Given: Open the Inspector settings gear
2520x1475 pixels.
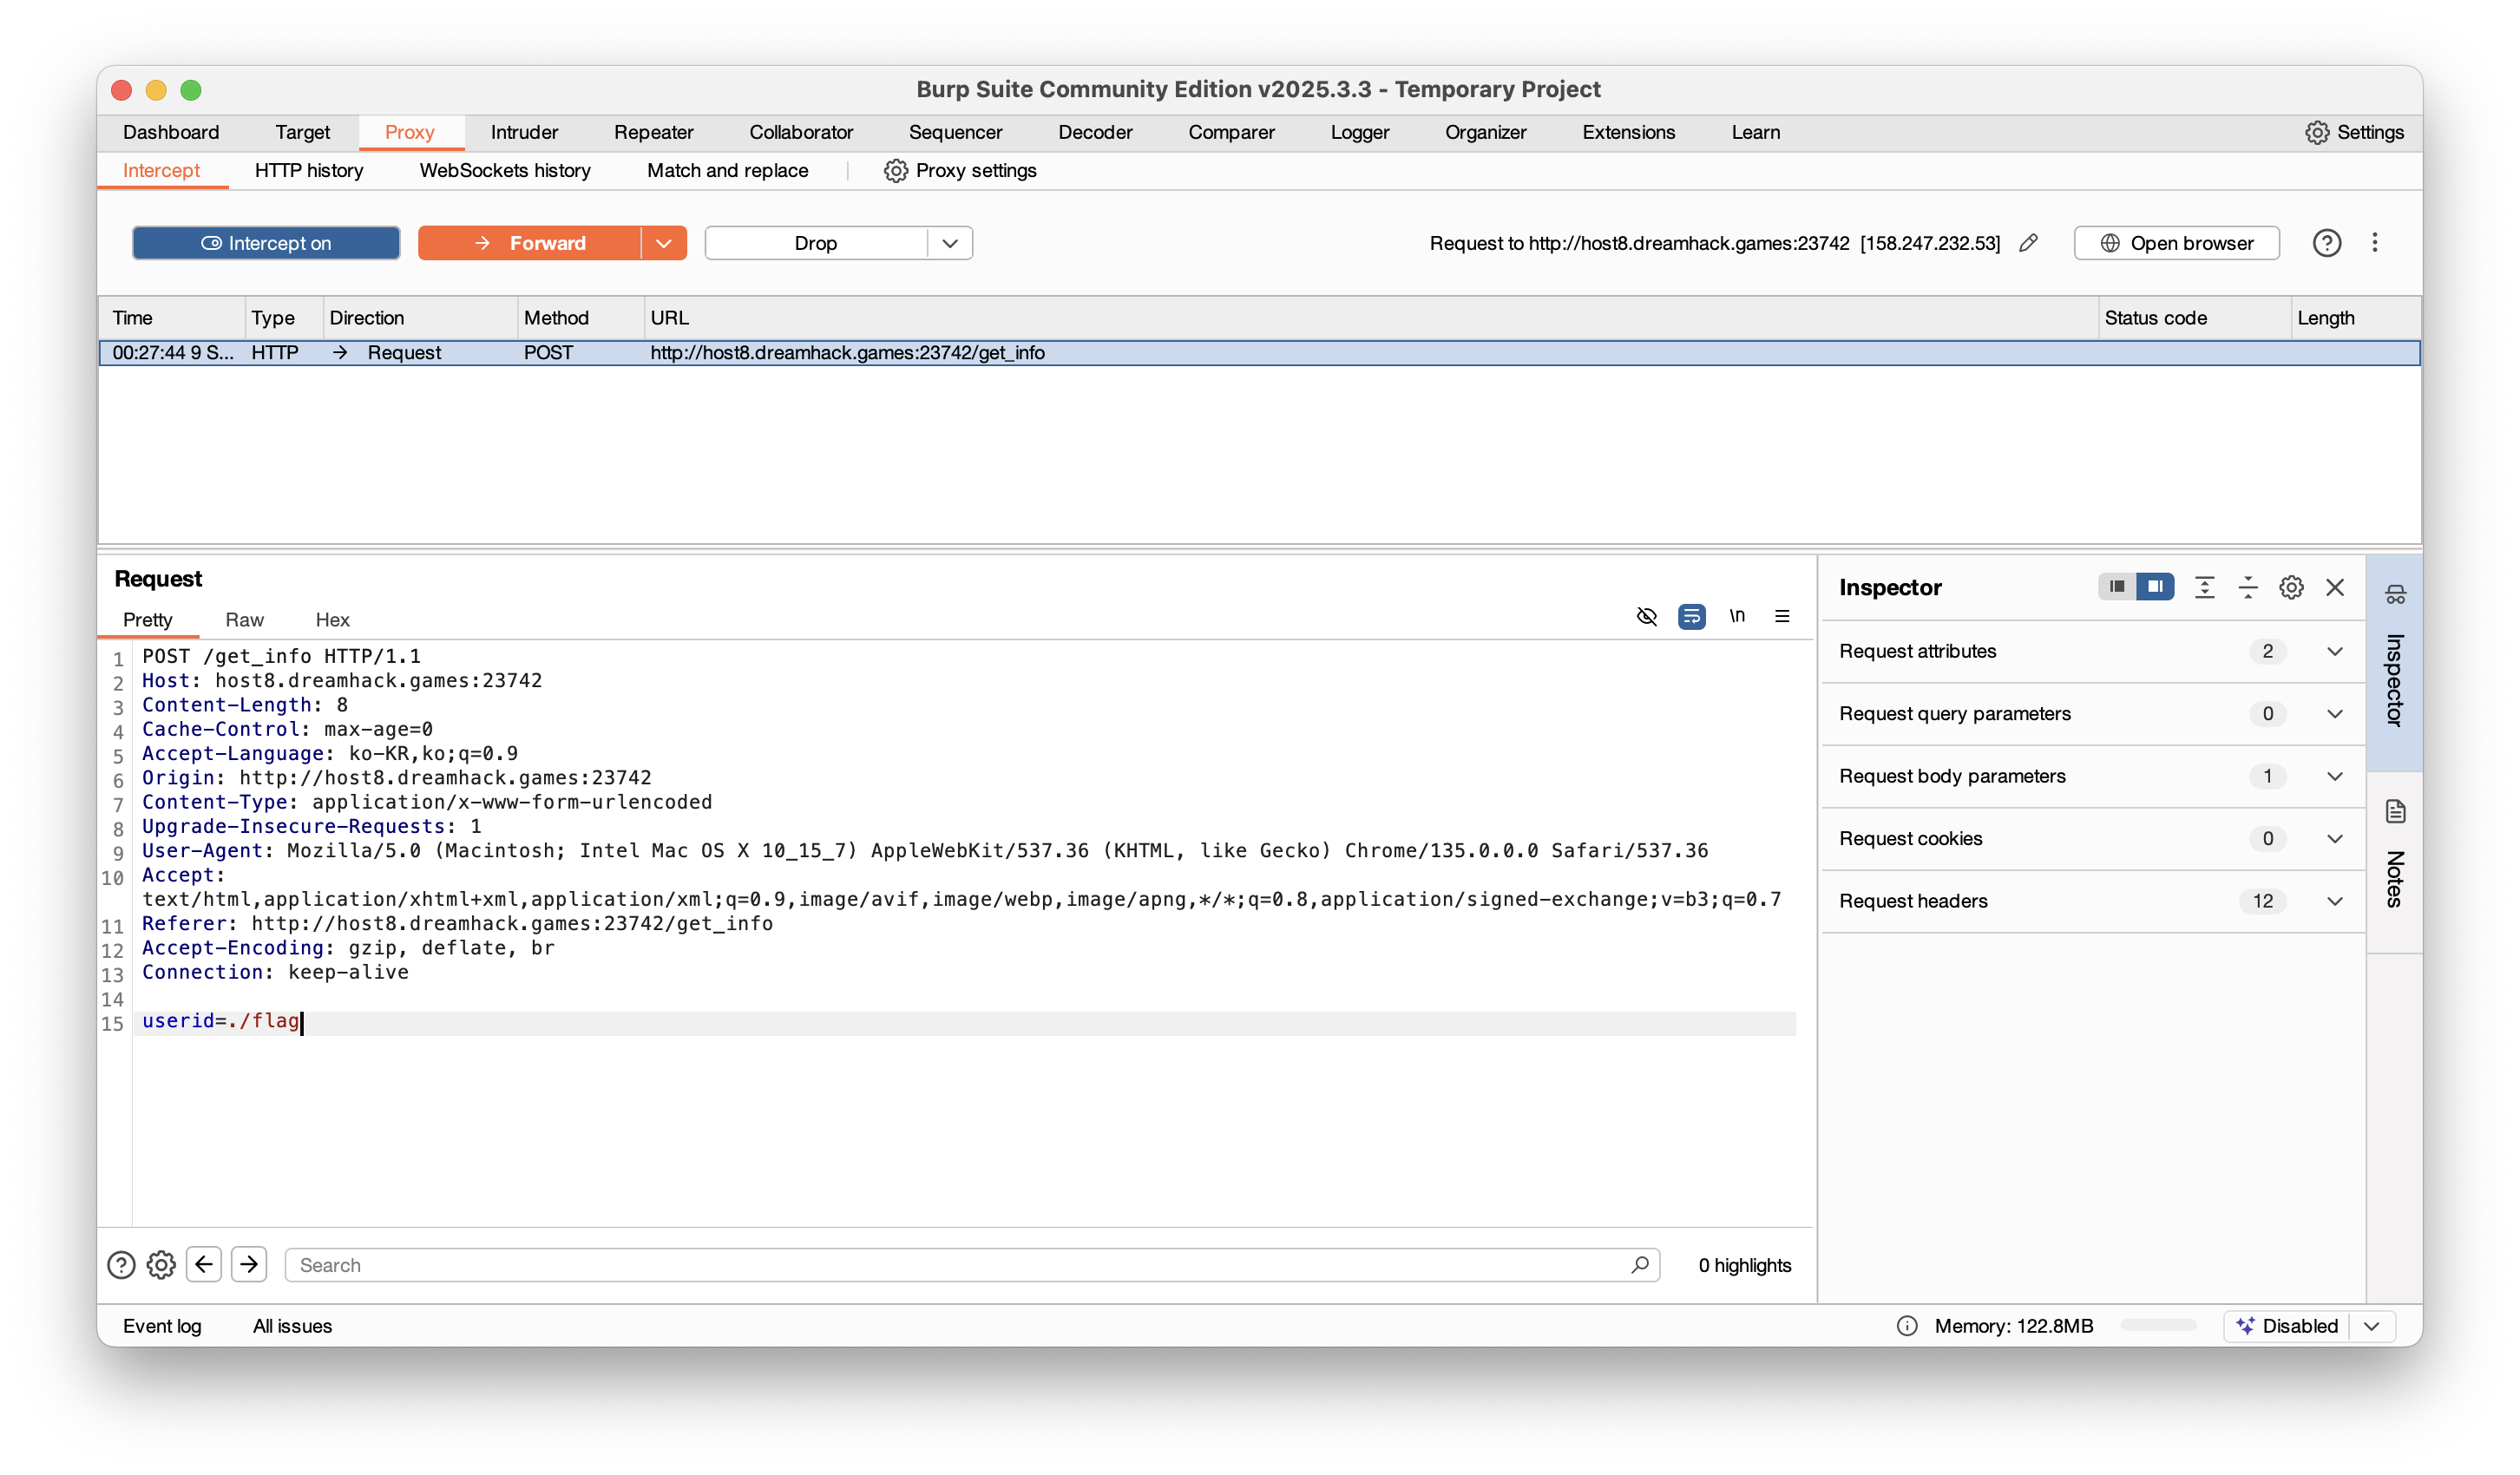Looking at the screenshot, I should pyautogui.click(x=2291, y=587).
